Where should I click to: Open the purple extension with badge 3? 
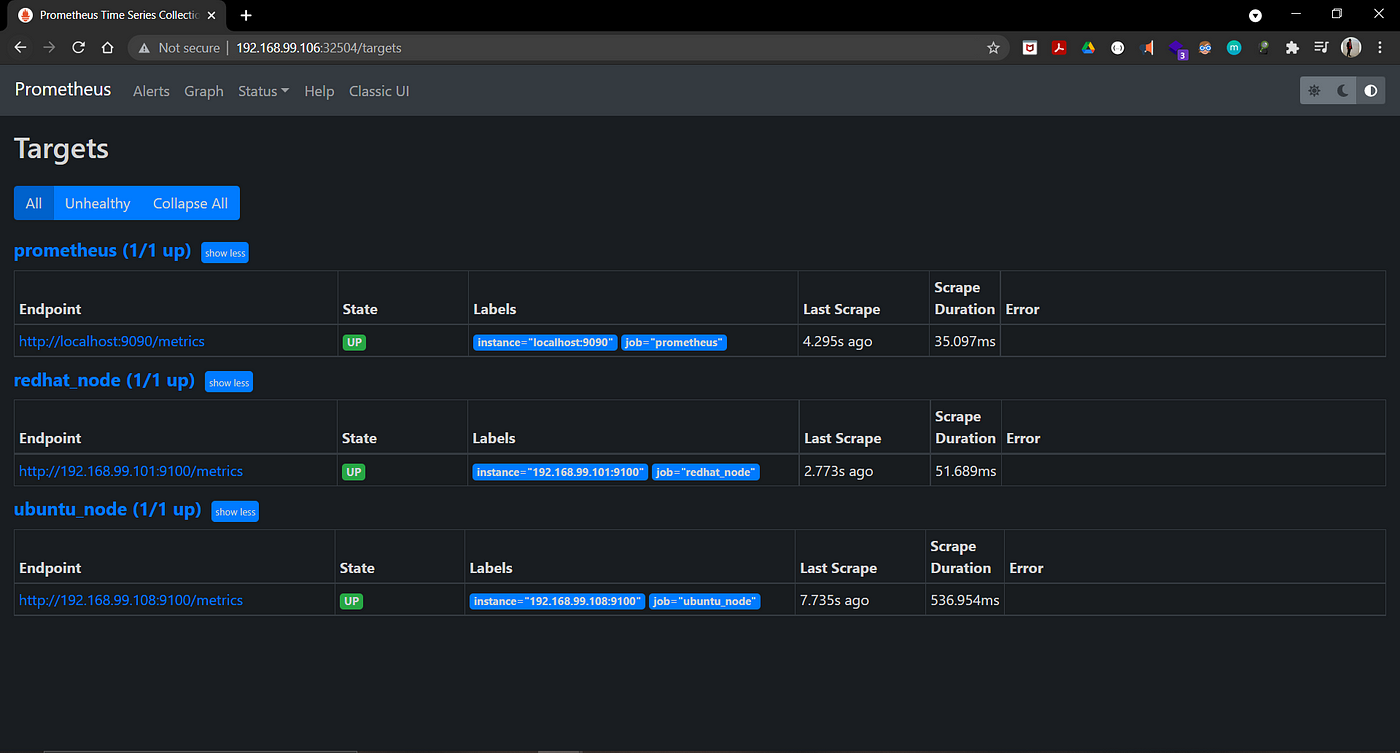point(1177,48)
